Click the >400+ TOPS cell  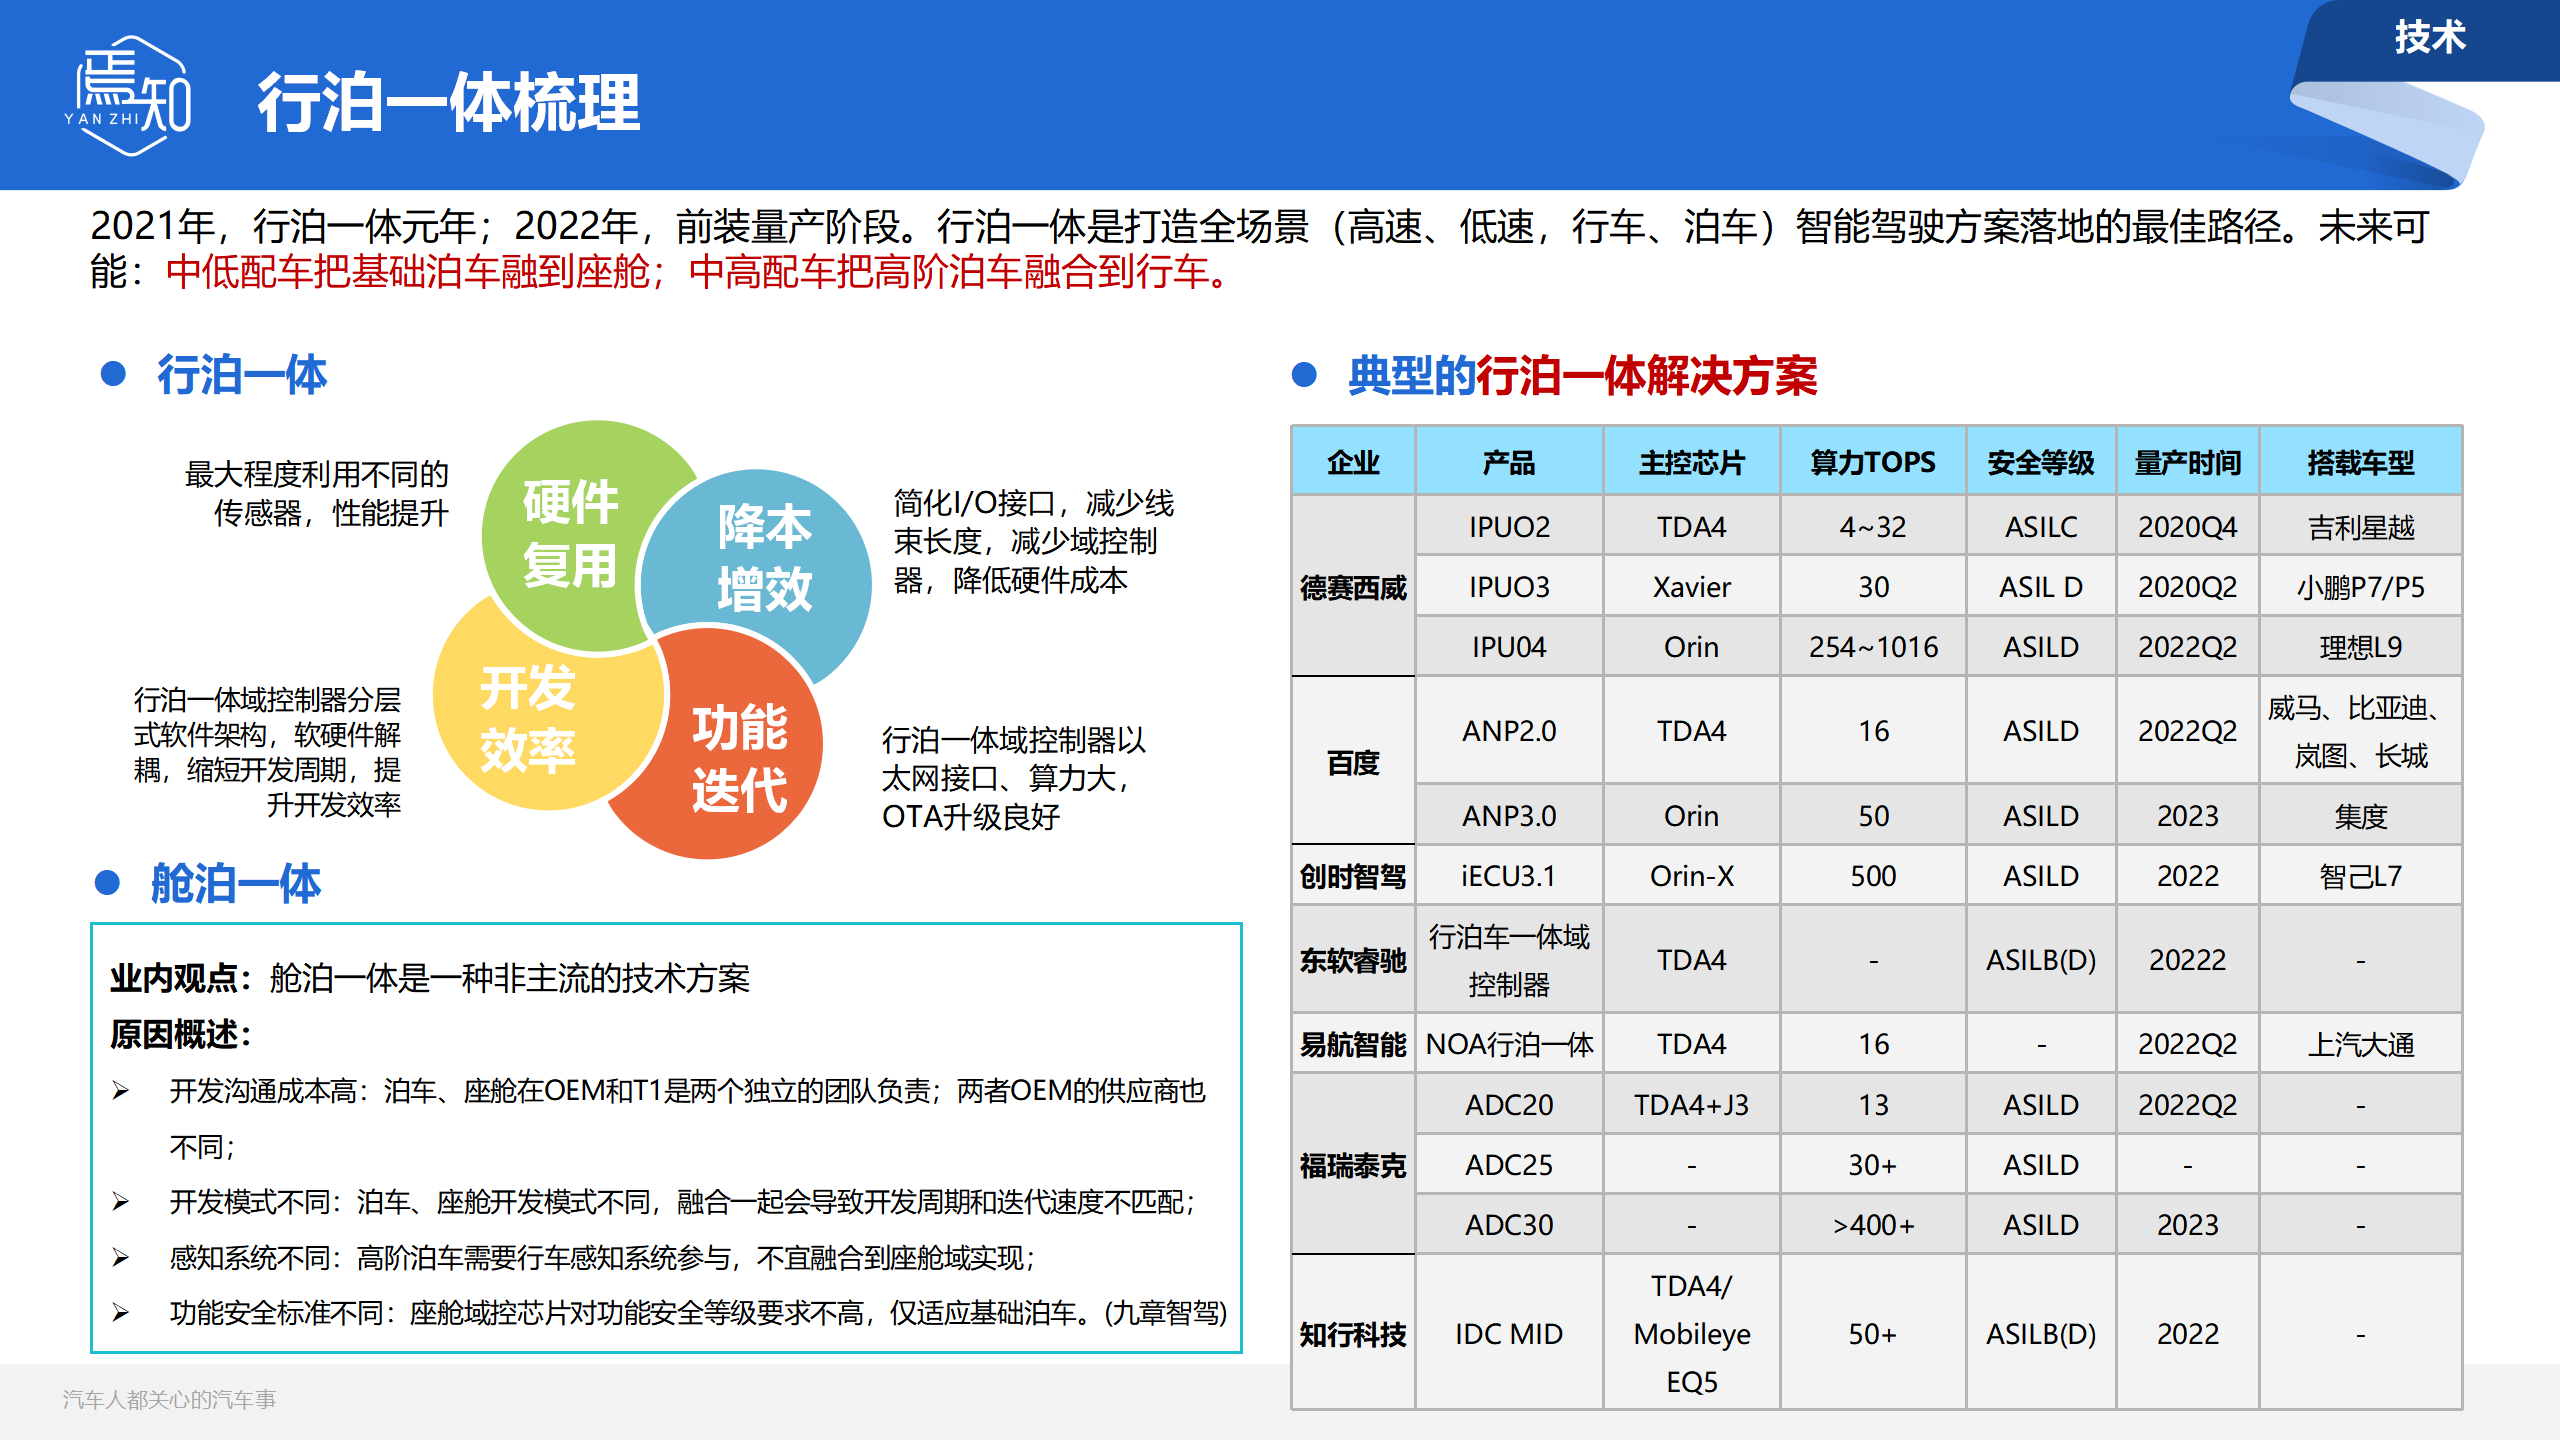(1873, 1225)
